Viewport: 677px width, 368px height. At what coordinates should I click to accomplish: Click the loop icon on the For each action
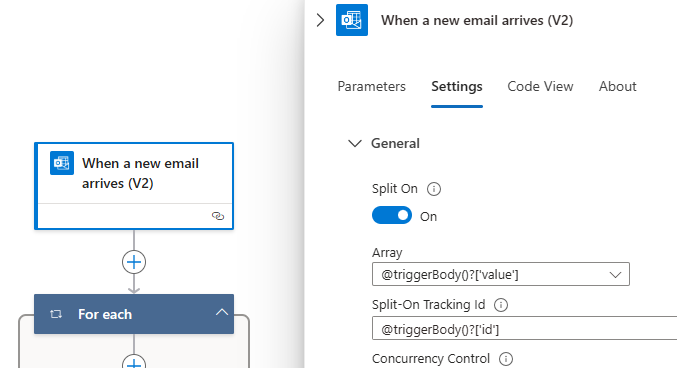(x=56, y=314)
